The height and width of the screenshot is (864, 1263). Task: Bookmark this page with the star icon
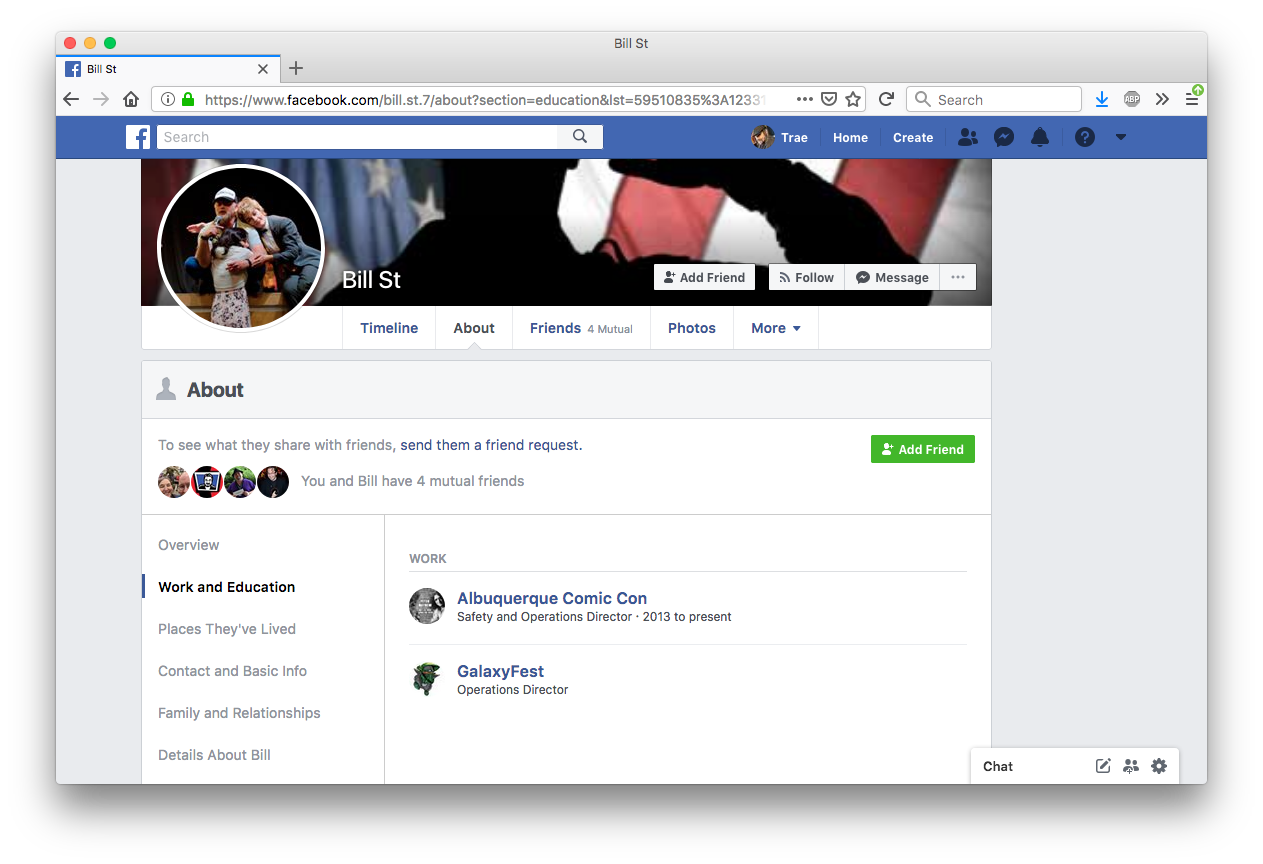(x=853, y=99)
